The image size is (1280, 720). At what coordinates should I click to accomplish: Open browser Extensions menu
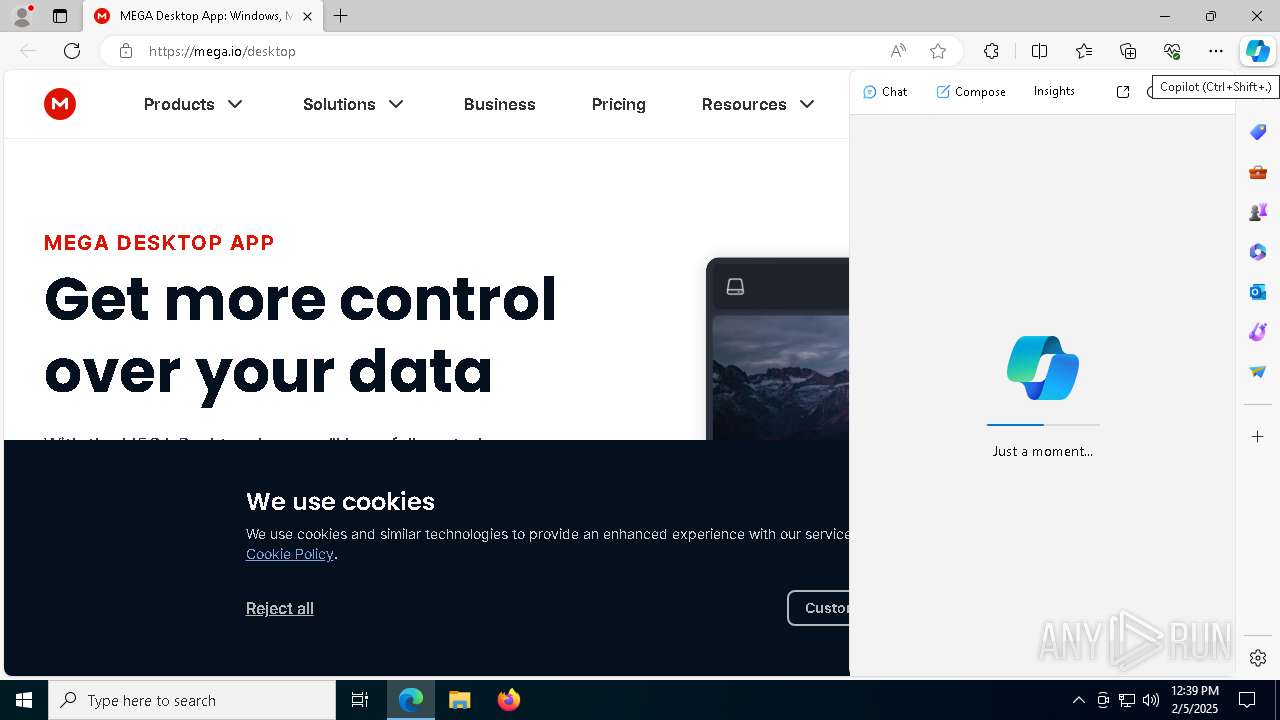(x=991, y=51)
